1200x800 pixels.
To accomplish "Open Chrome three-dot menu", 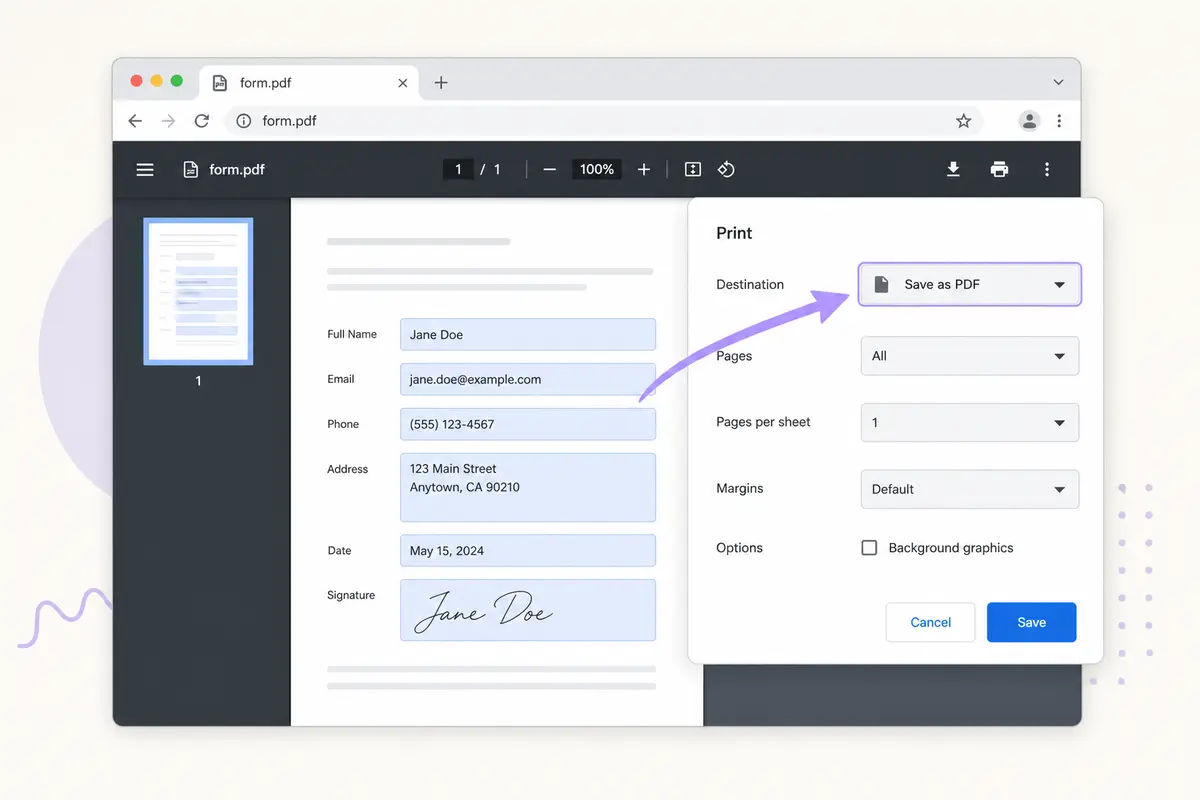I will click(x=1059, y=121).
